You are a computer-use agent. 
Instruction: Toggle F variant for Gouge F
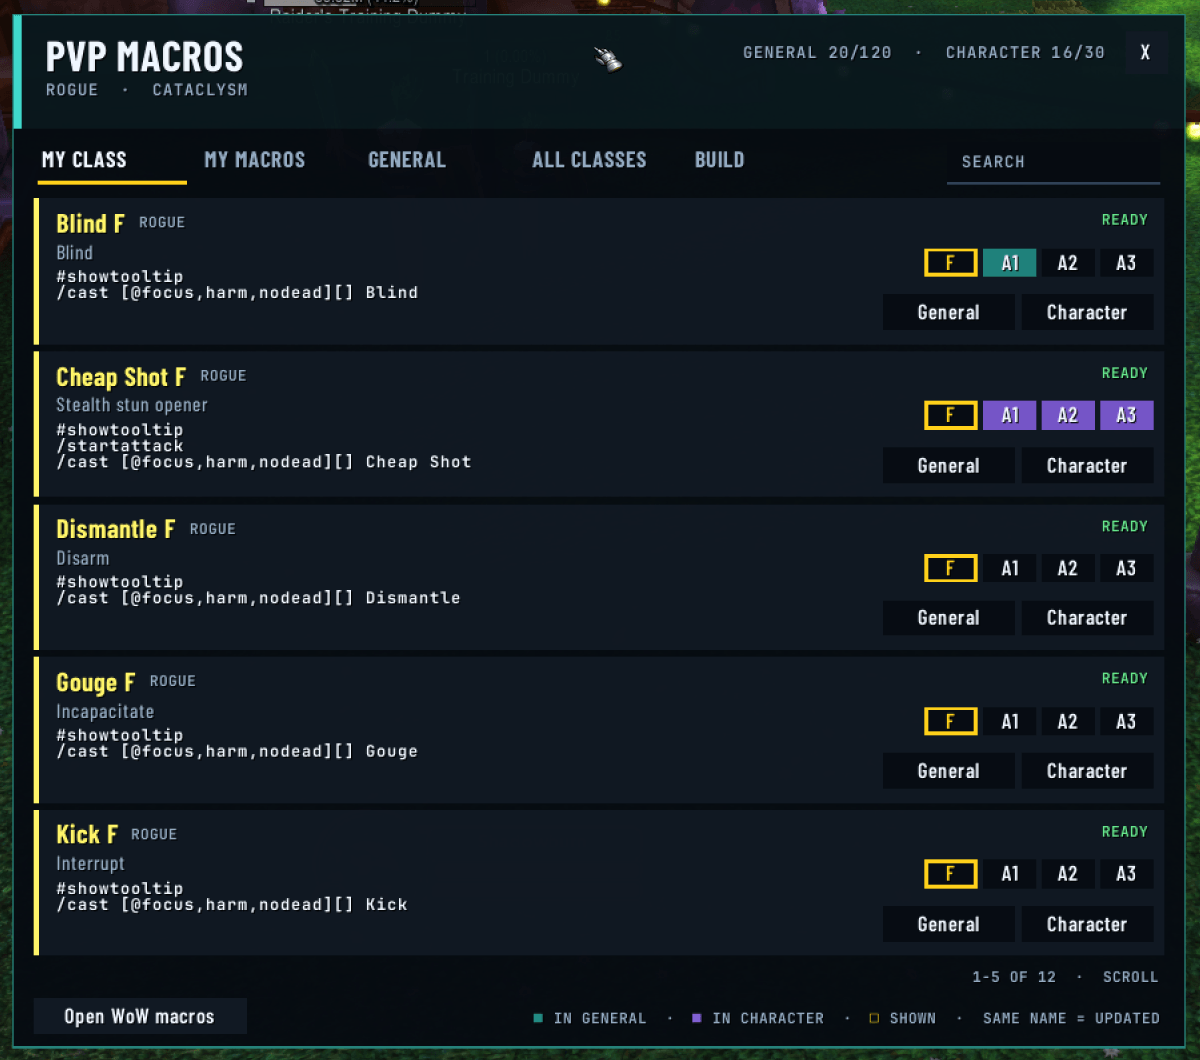[x=950, y=721]
